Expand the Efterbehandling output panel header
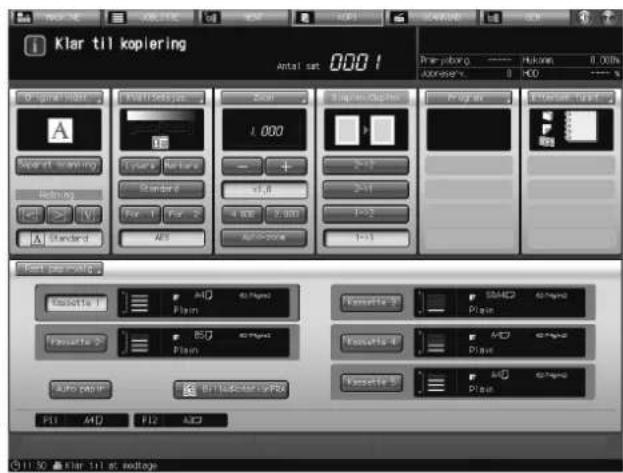Image resolution: width=623 pixels, height=473 pixels. [x=571, y=97]
